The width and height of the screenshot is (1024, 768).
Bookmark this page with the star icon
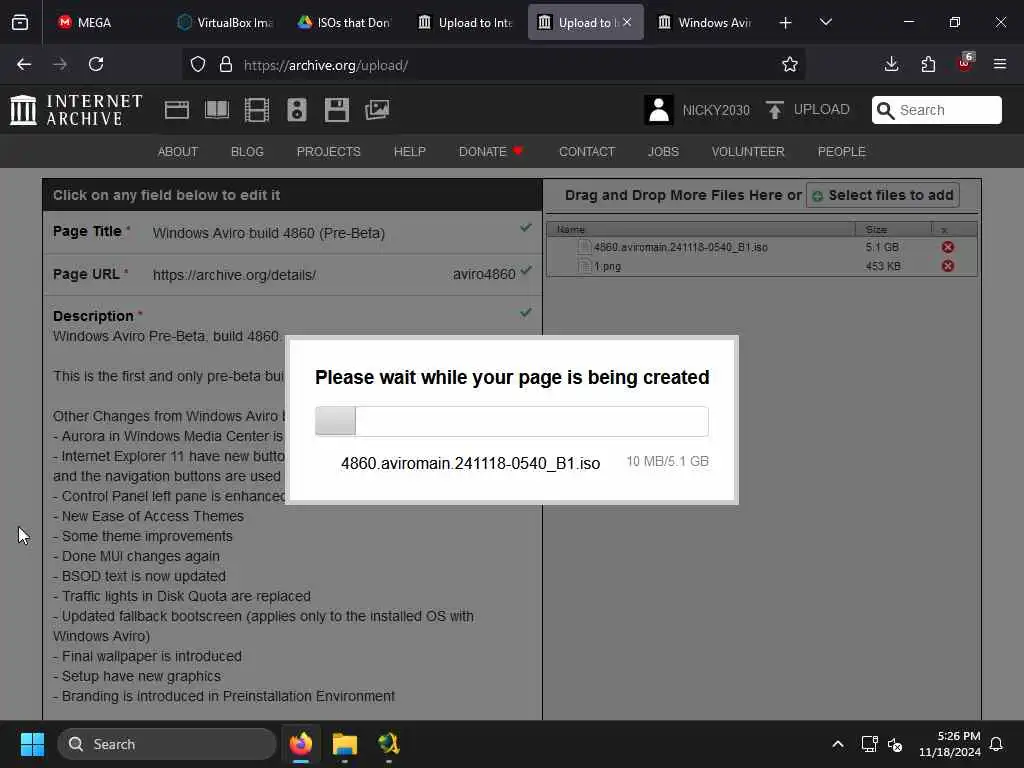pos(790,64)
